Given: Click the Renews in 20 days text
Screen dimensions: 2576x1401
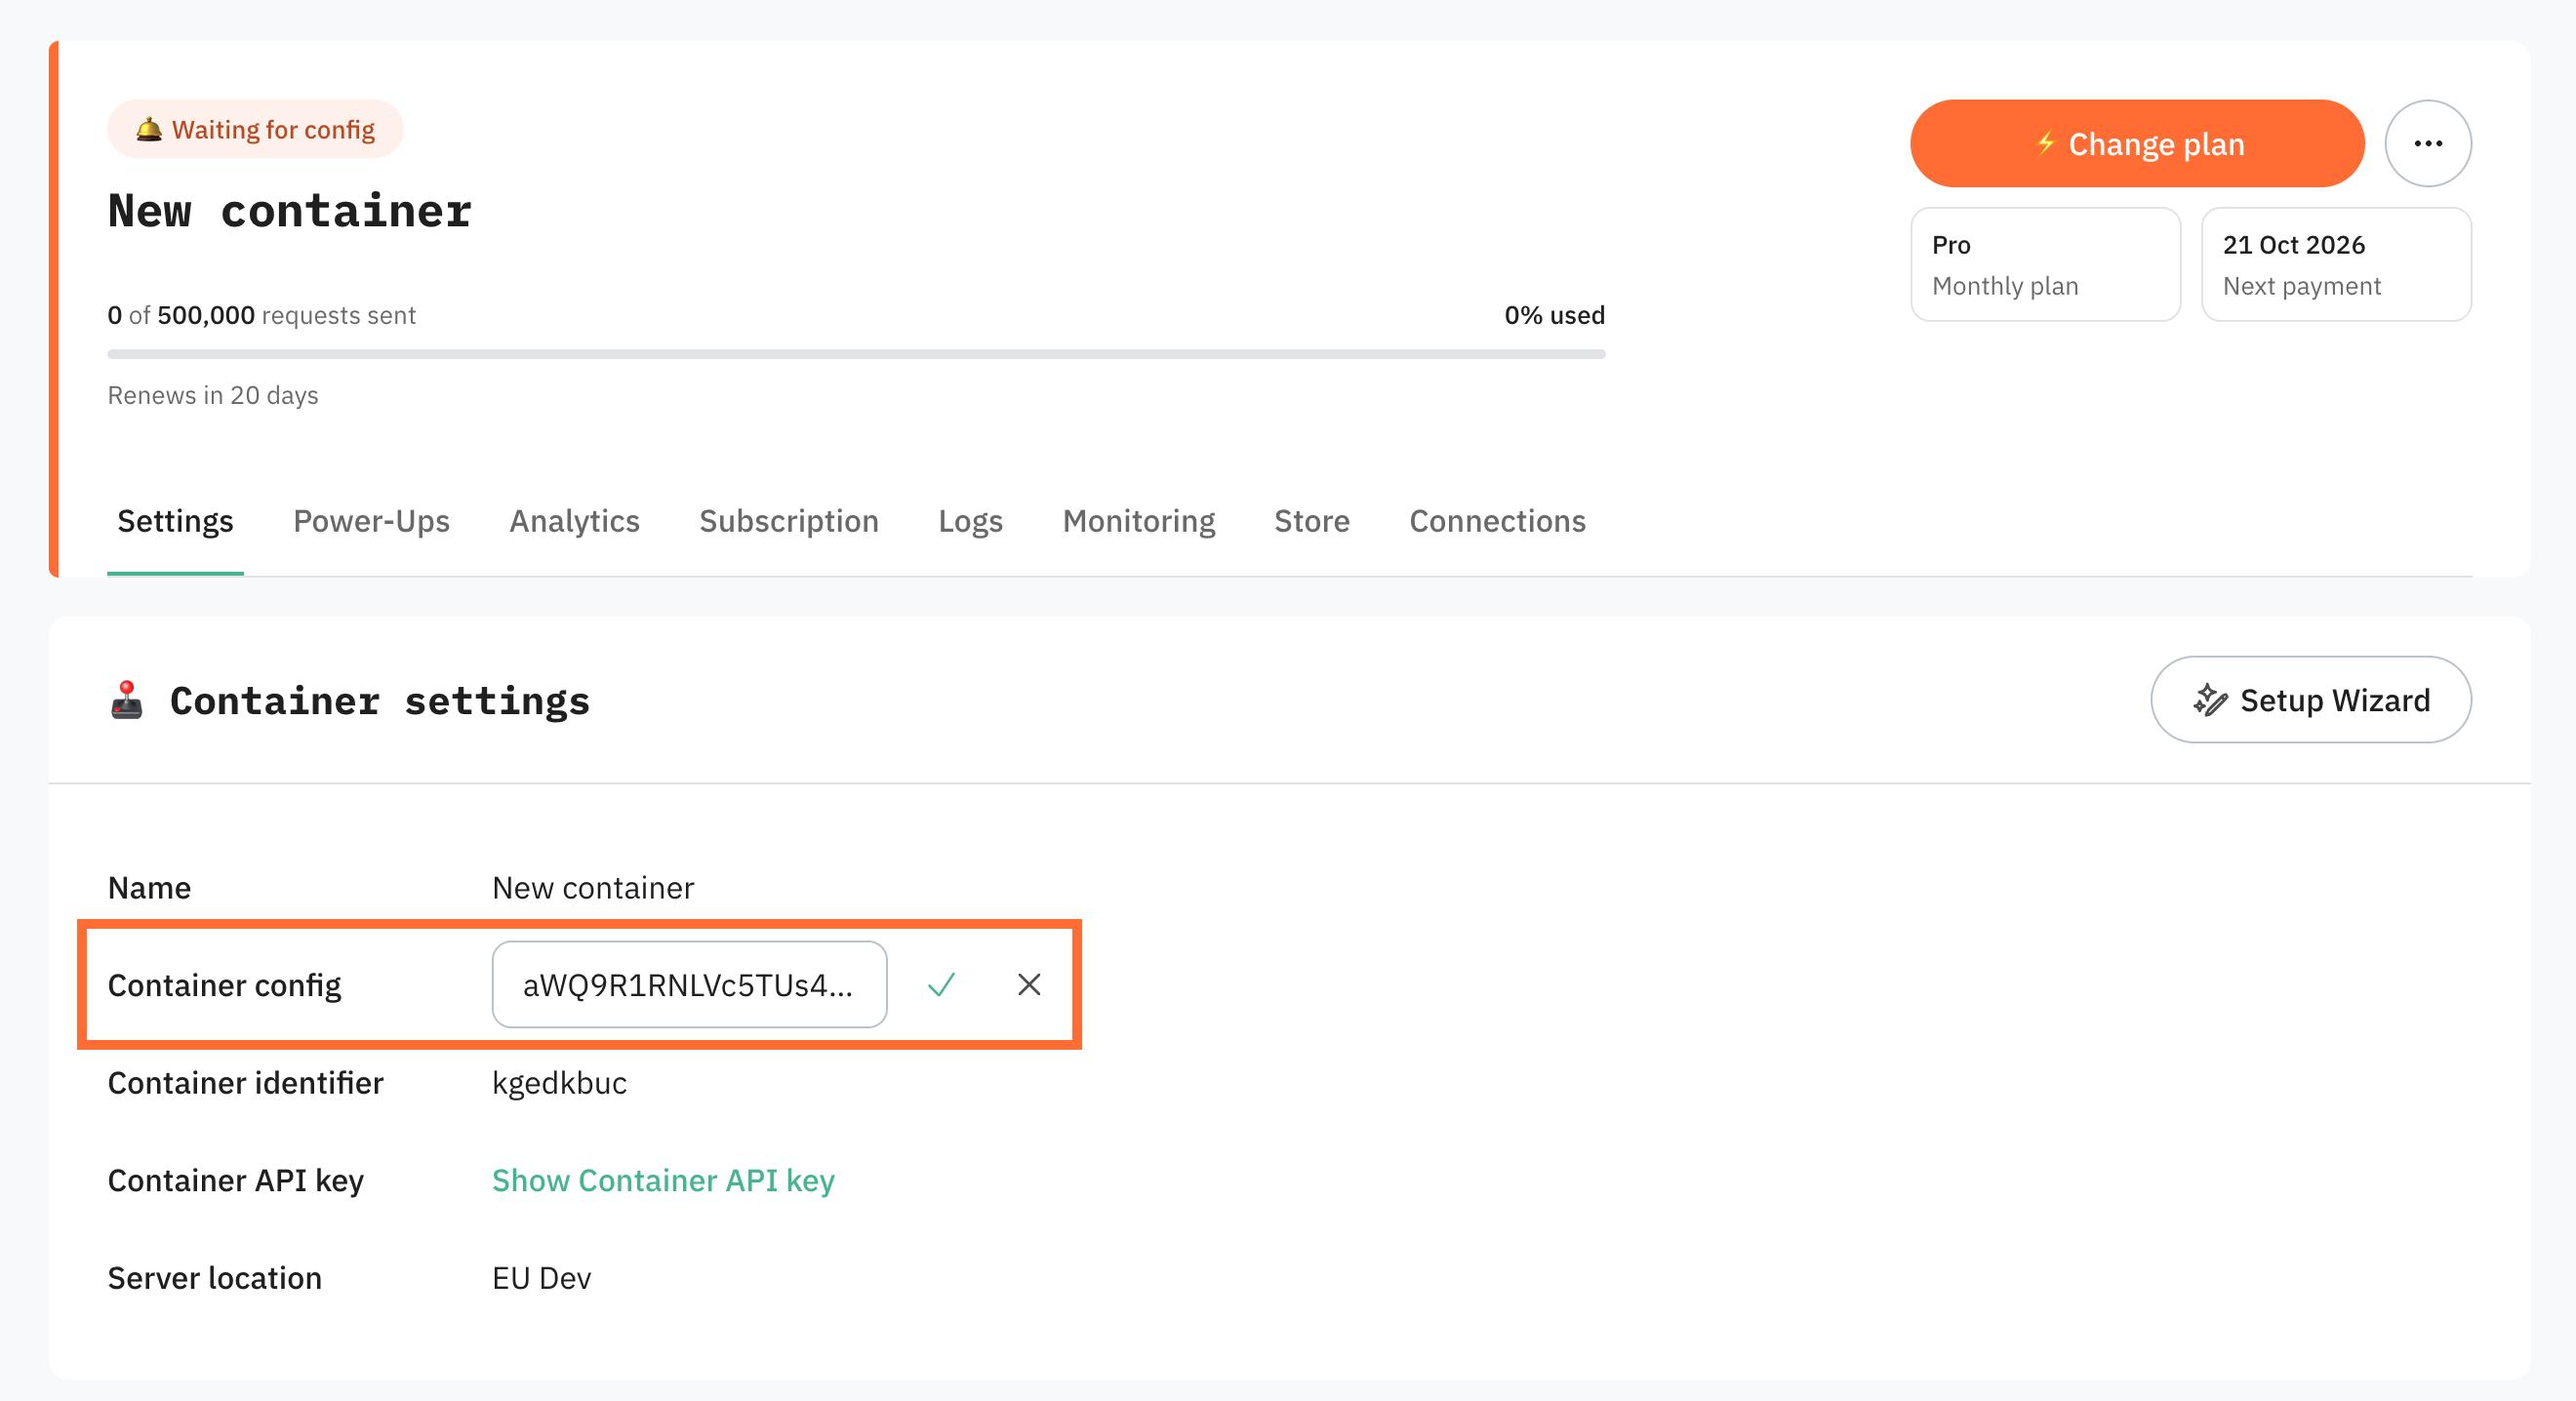Looking at the screenshot, I should click(x=213, y=395).
